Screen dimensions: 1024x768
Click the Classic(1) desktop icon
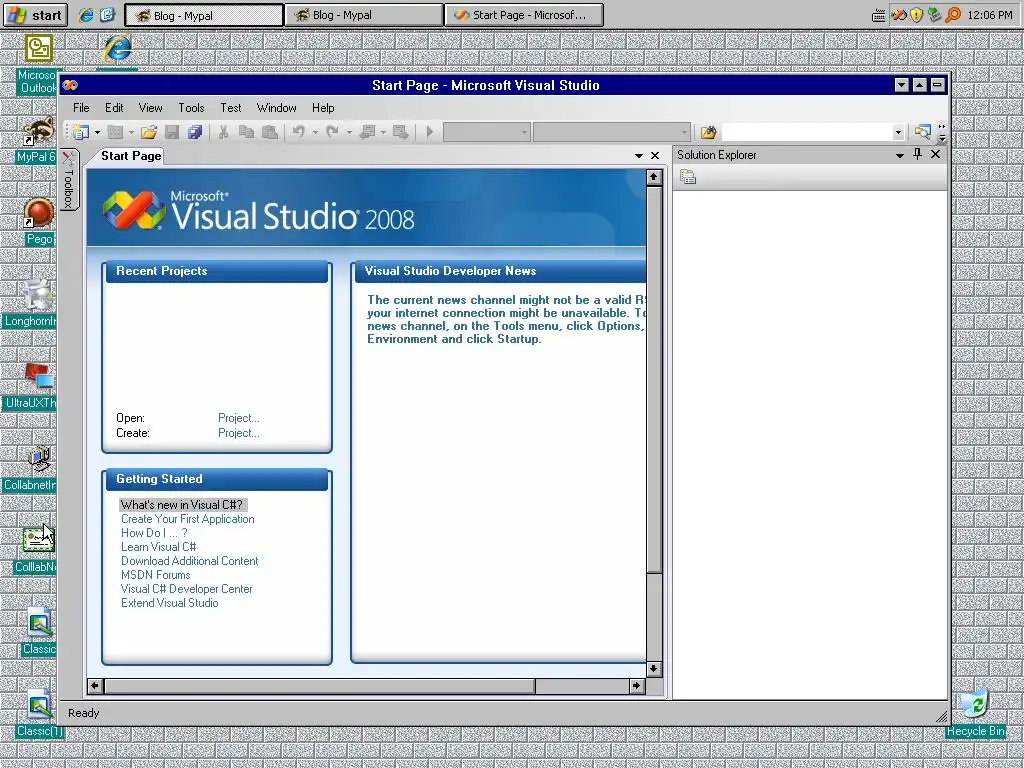pos(40,712)
